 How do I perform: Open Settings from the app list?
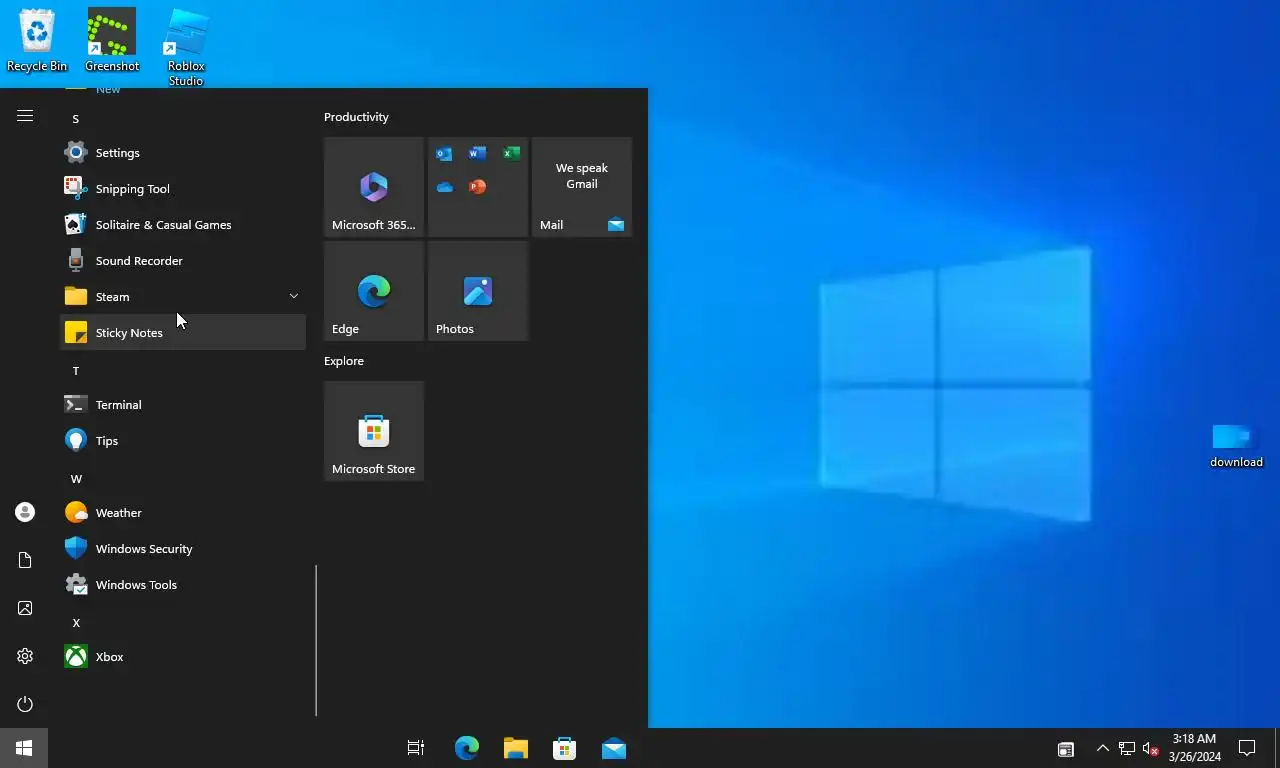coord(183,153)
